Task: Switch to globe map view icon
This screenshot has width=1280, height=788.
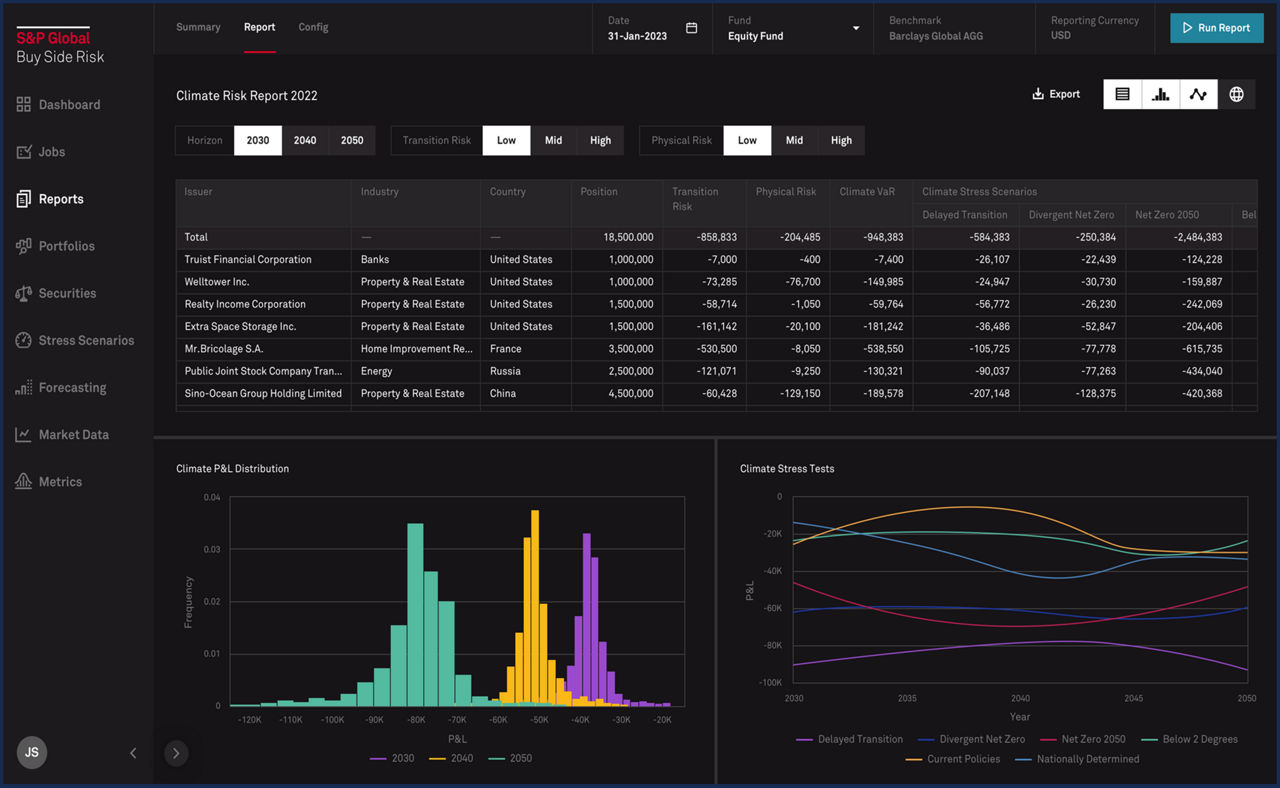Action: point(1237,94)
